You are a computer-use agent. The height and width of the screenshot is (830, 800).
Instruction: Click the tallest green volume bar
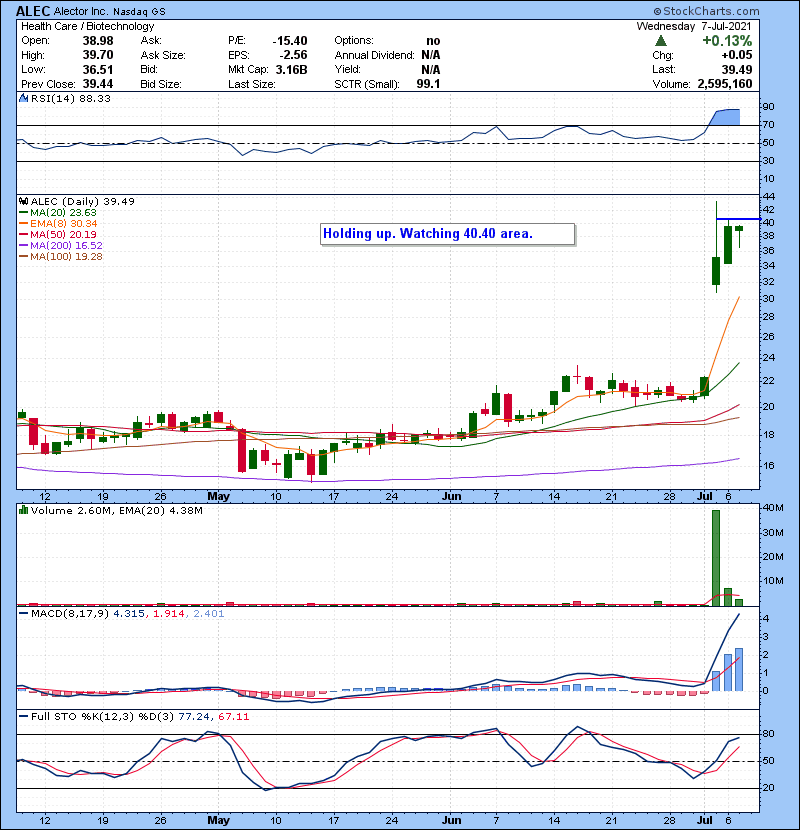tap(716, 558)
